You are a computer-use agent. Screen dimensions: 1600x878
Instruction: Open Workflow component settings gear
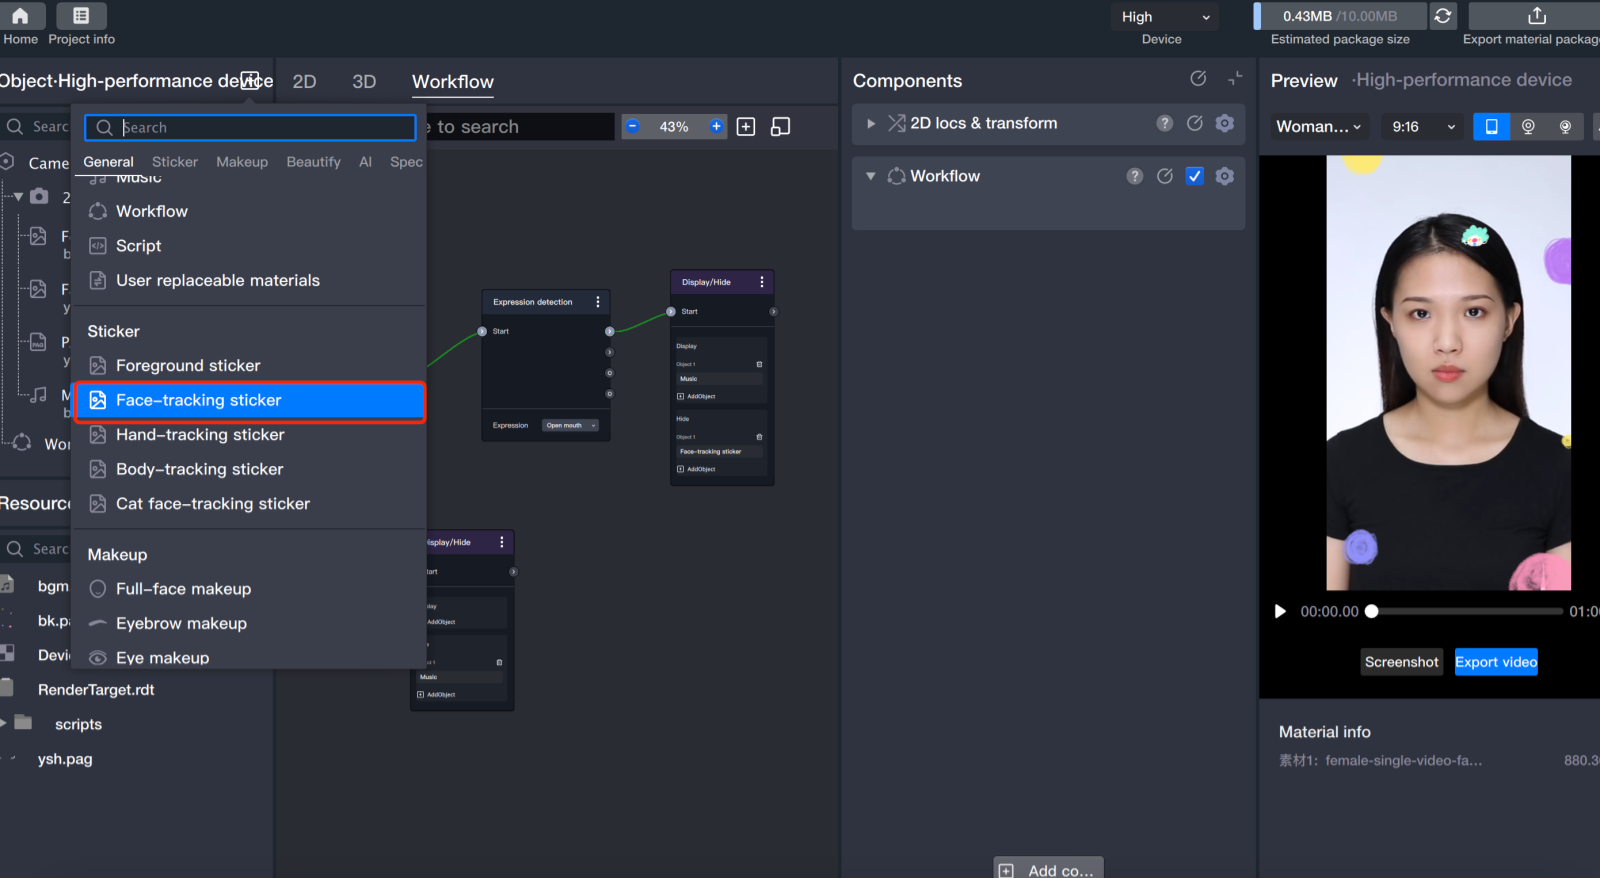(1224, 176)
